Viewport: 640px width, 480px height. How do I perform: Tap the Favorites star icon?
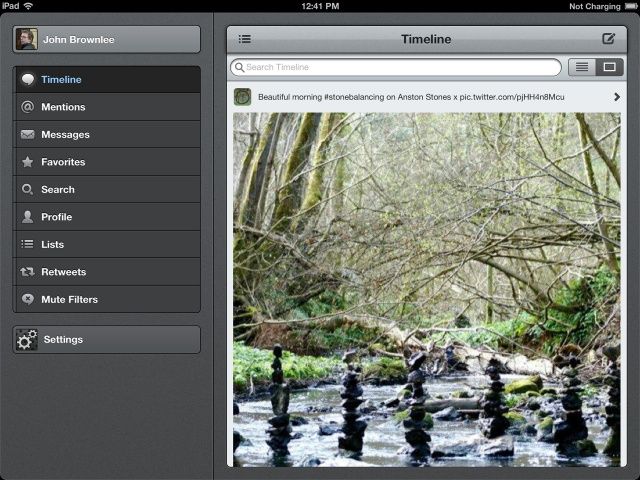tap(28, 162)
